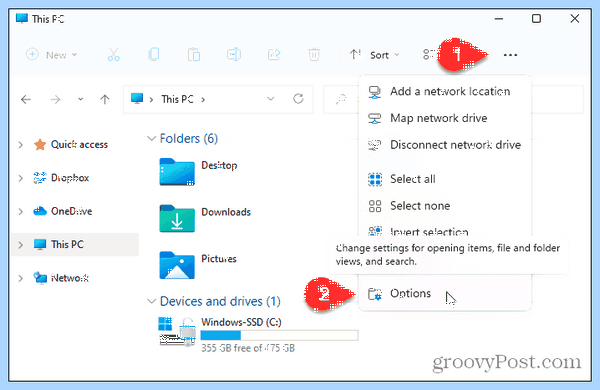Click the OneDrive cloud icon

click(x=40, y=211)
